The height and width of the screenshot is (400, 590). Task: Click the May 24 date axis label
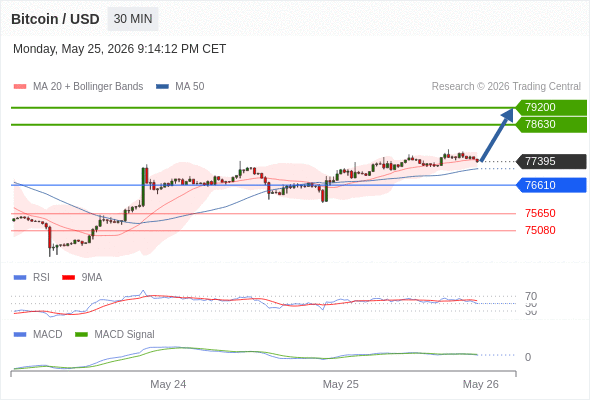pyautogui.click(x=168, y=384)
